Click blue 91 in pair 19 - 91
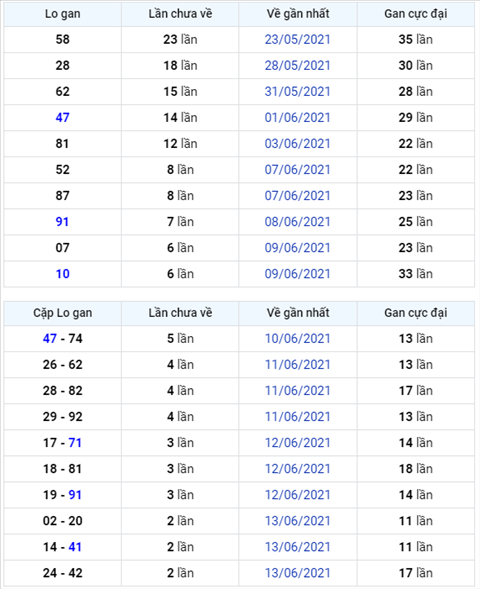Image resolution: width=480 pixels, height=589 pixels. click(x=75, y=495)
